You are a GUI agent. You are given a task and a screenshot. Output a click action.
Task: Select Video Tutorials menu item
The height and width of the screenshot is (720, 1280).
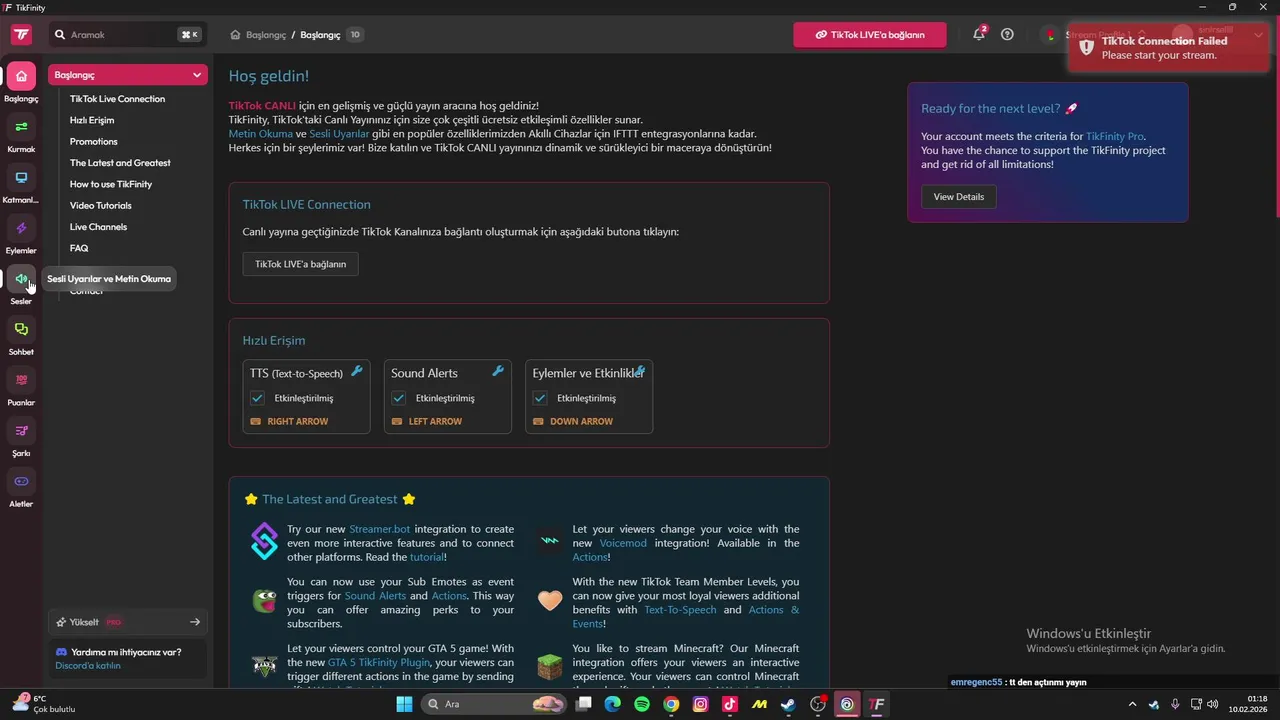(x=101, y=205)
